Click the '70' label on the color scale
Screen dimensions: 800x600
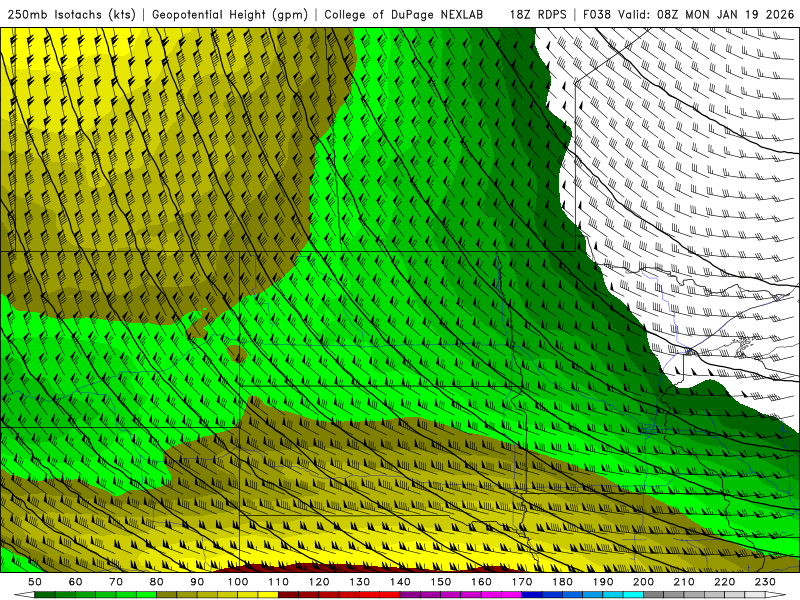(116, 582)
